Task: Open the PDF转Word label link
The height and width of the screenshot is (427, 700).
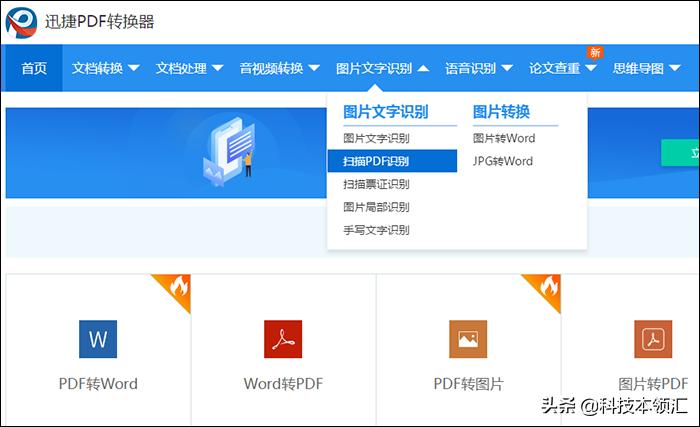Action: tap(98, 384)
